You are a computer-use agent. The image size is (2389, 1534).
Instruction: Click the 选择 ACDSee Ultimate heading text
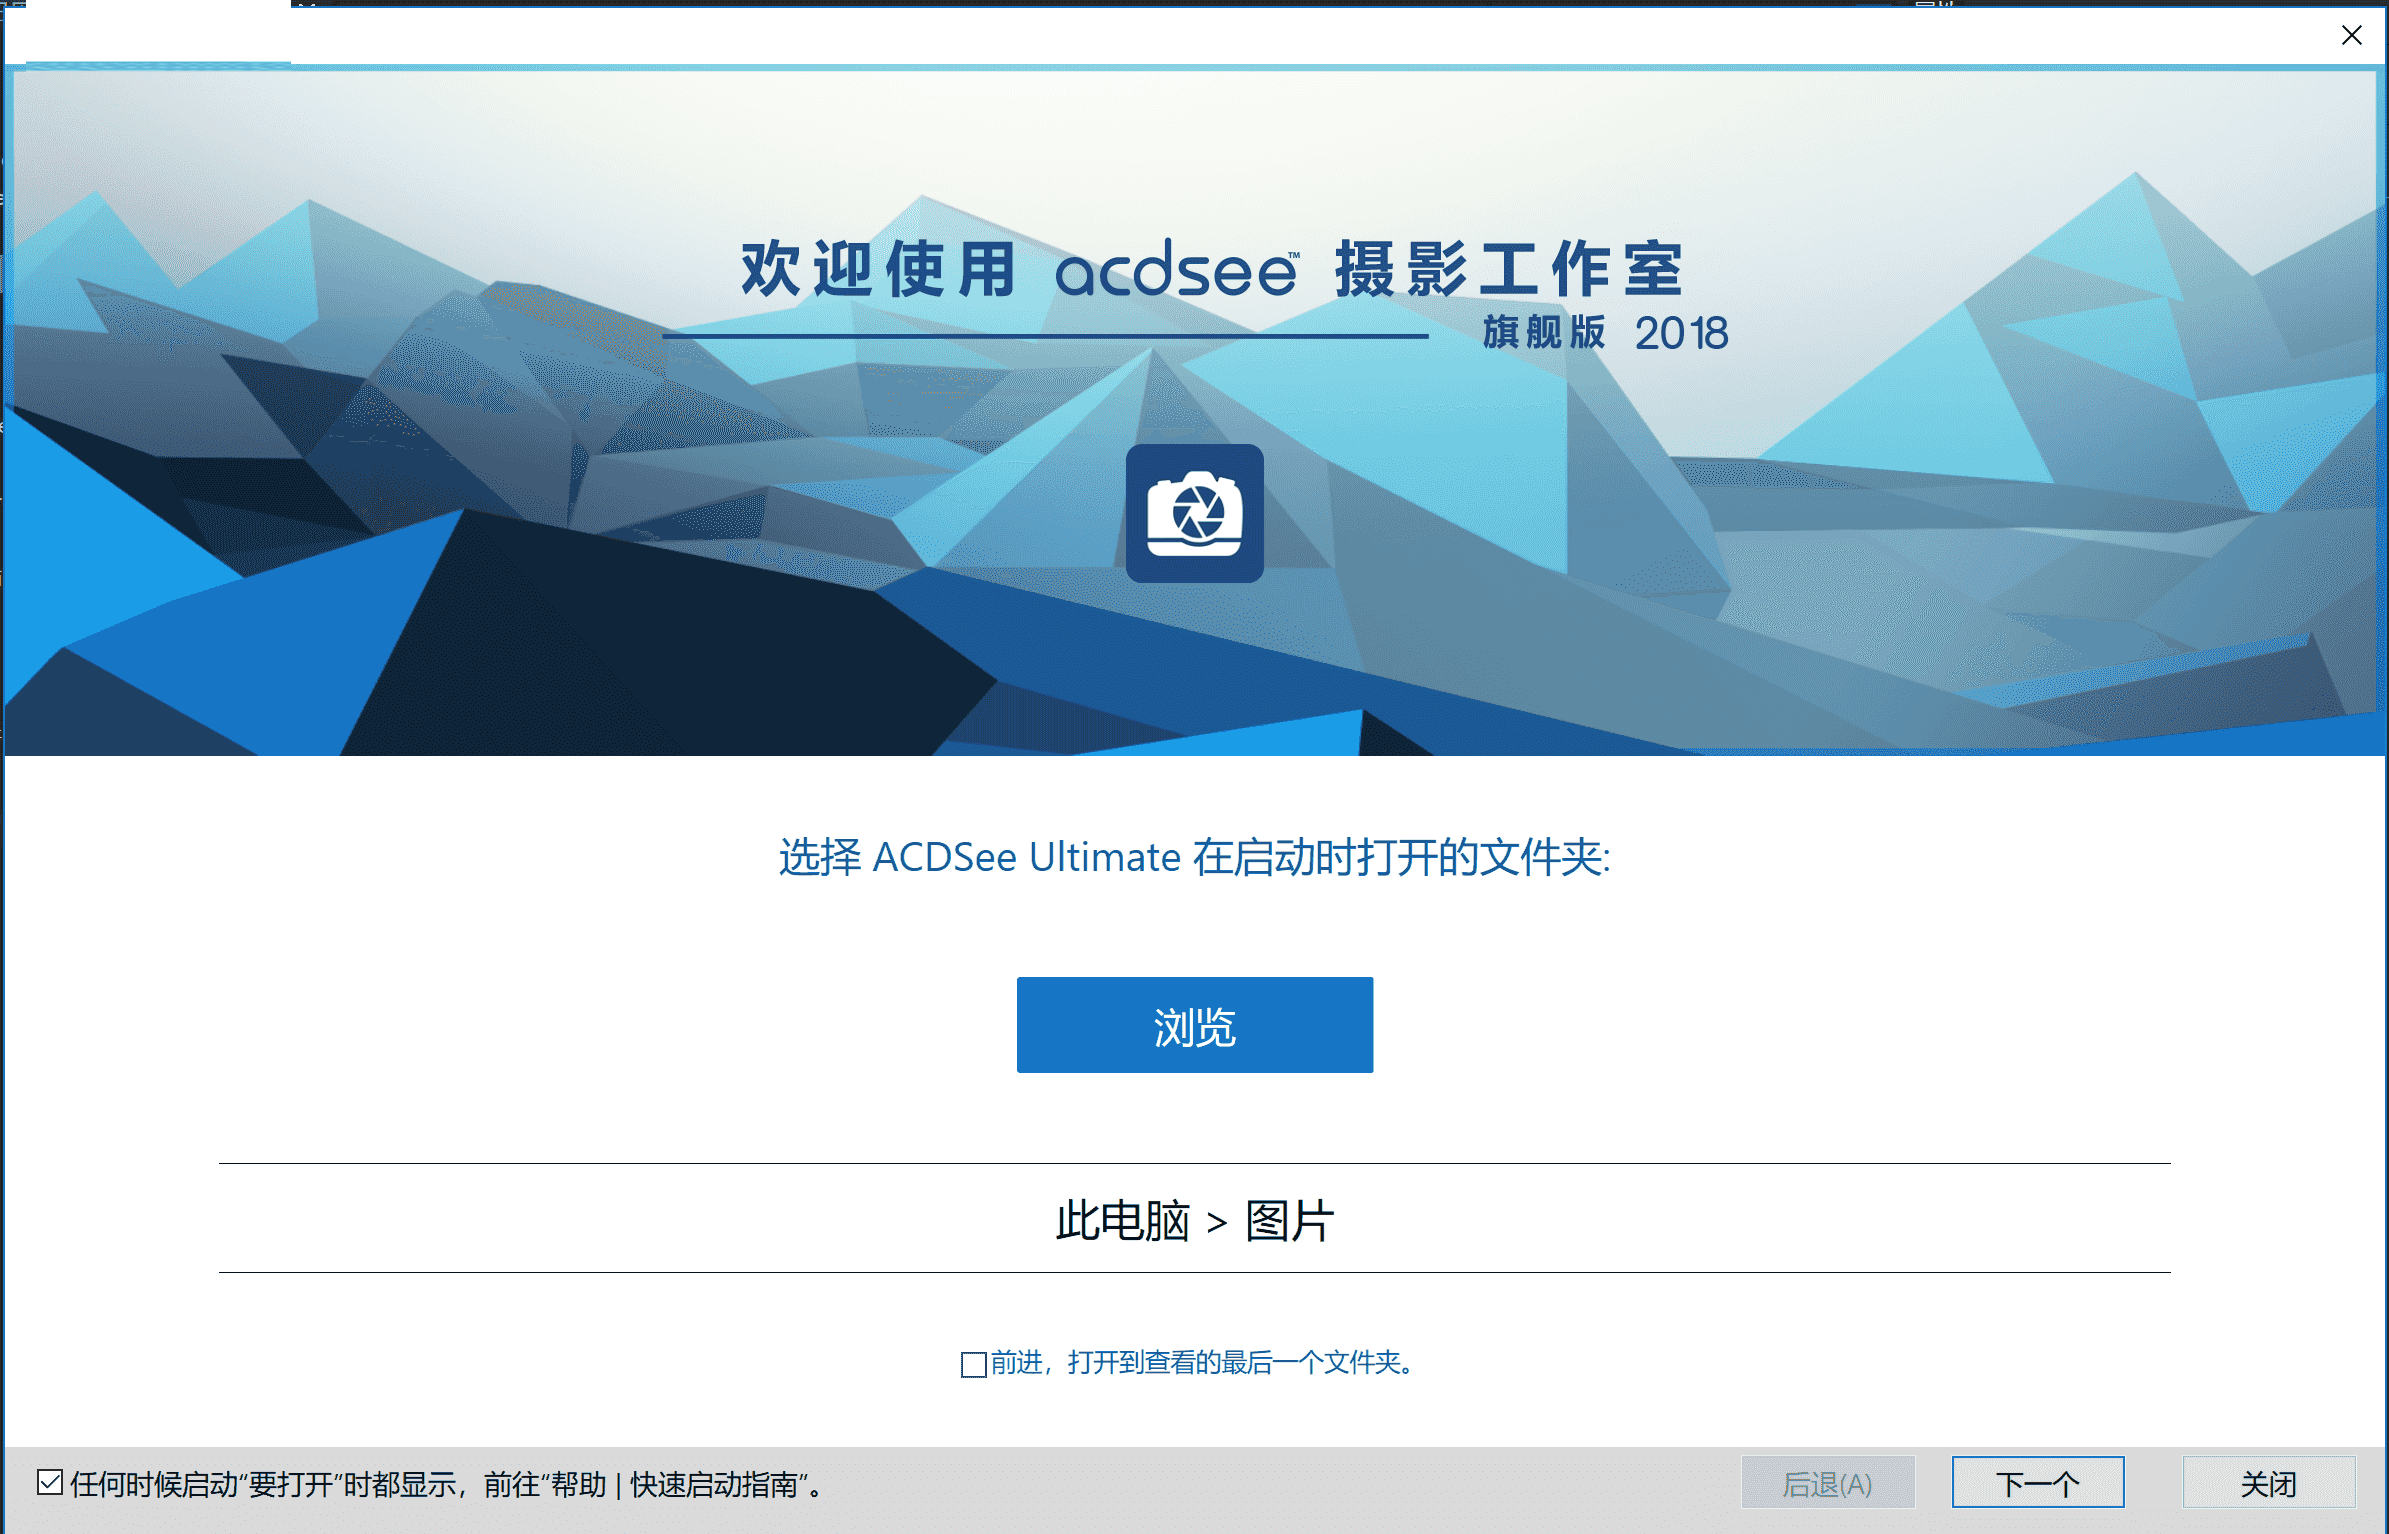pyautogui.click(x=1194, y=857)
